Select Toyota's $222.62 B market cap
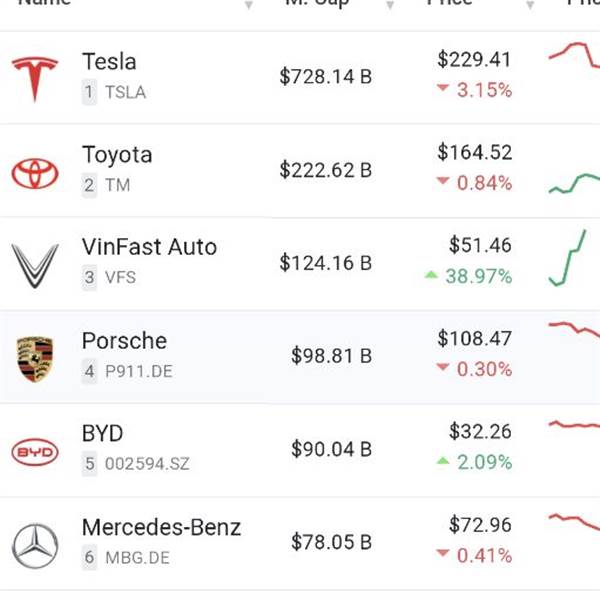600x600 pixels. 325,171
